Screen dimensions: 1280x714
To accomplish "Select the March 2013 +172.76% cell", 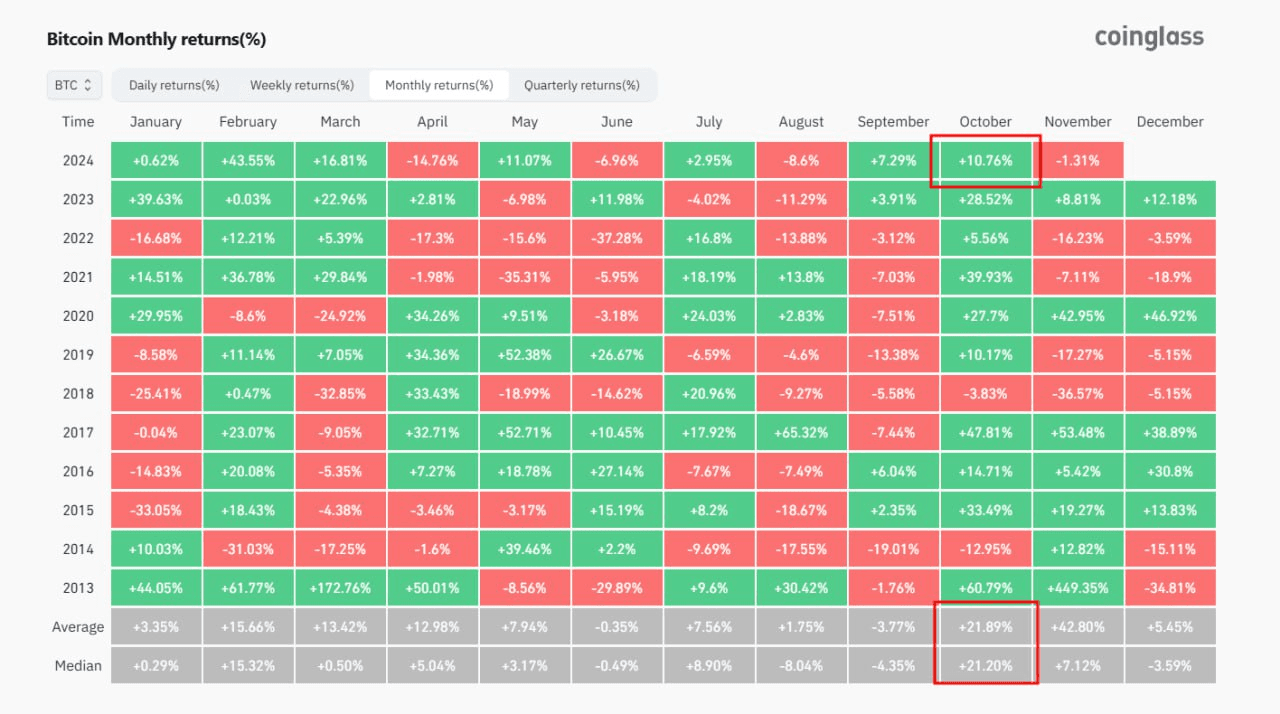I will point(340,588).
